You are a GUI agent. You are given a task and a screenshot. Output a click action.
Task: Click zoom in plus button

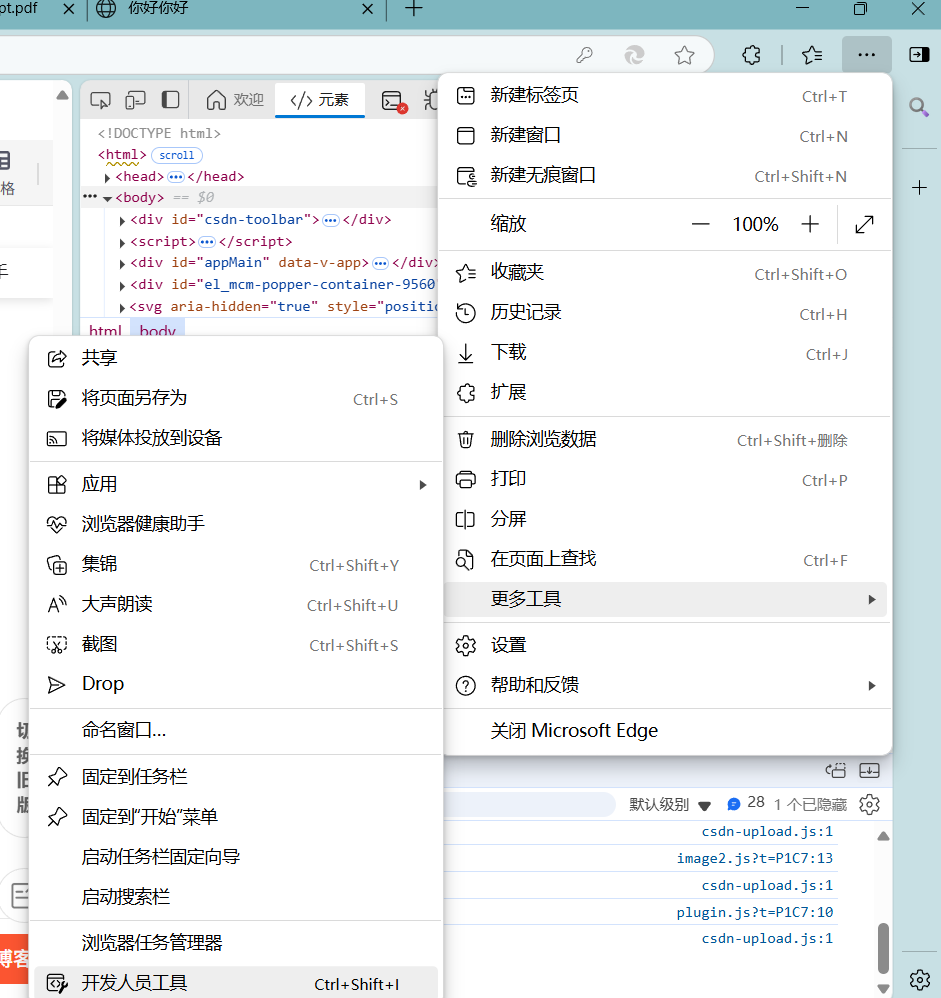click(x=810, y=224)
